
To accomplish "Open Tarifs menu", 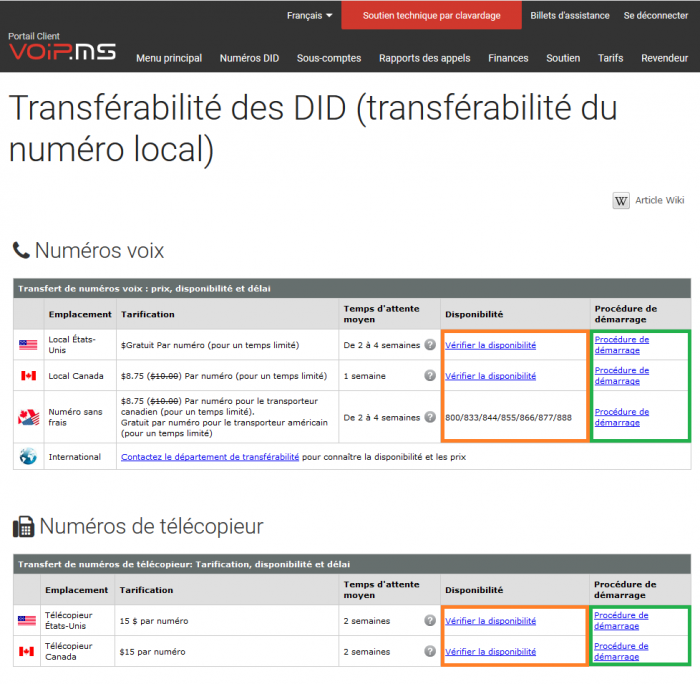I will click(610, 58).
